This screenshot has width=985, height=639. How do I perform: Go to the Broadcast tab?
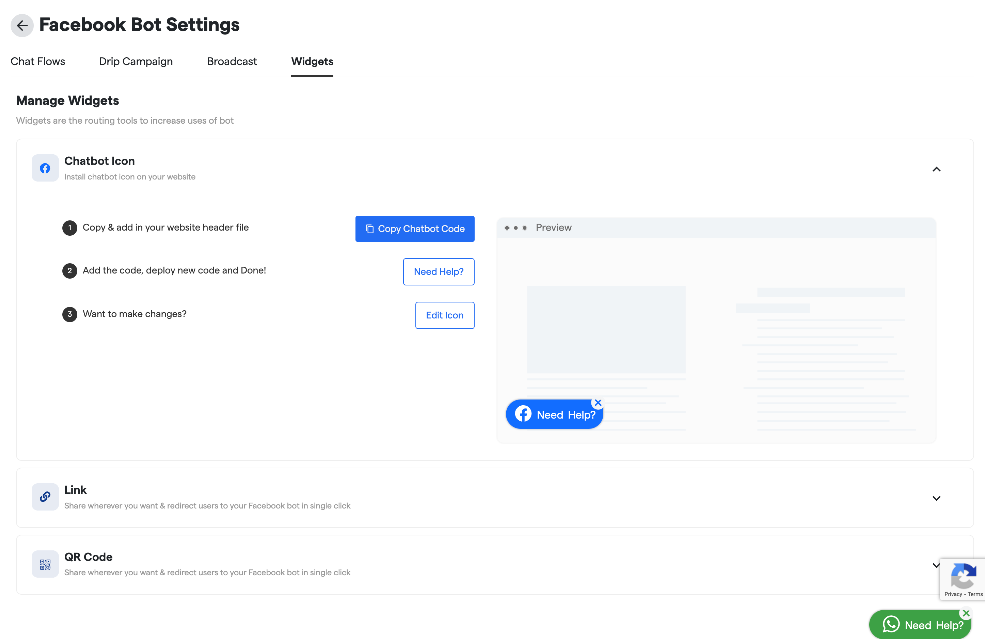tap(232, 62)
